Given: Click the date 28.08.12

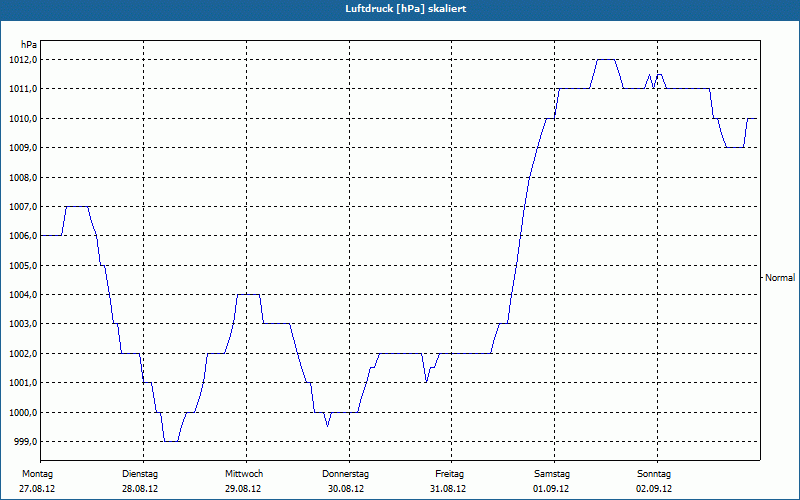Looking at the screenshot, I should click(x=140, y=489).
